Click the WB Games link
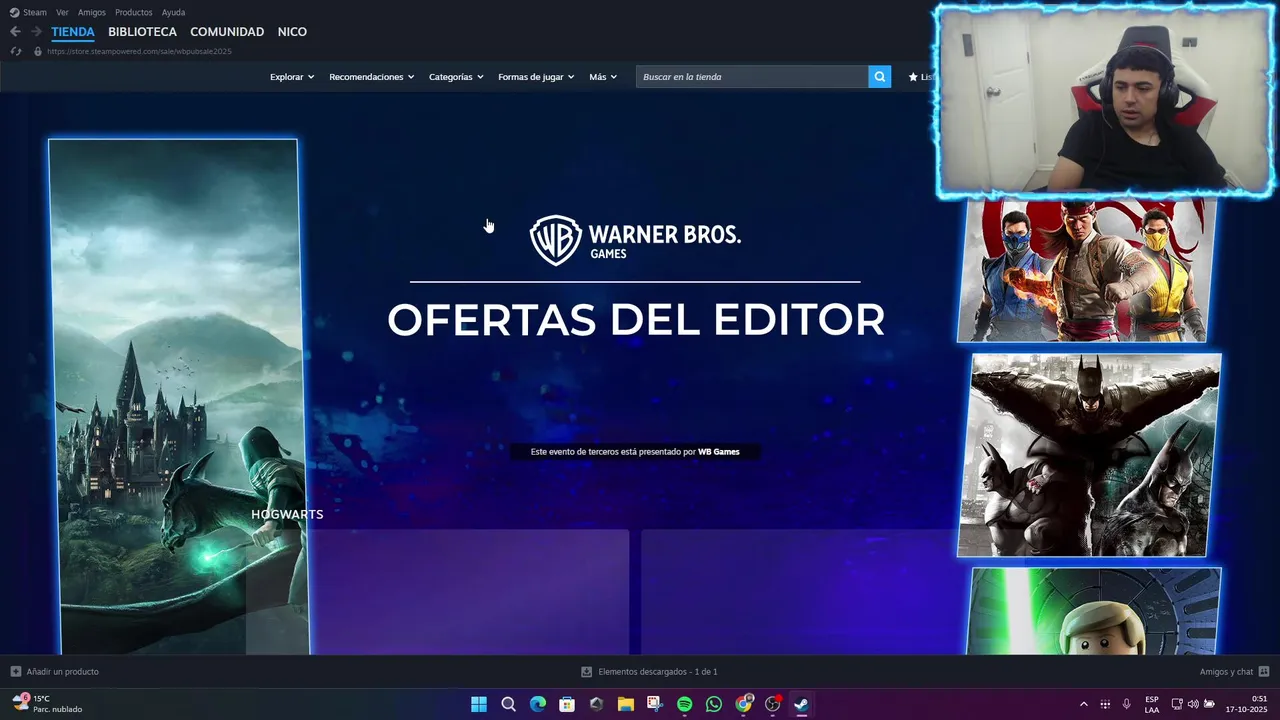1280x720 pixels. point(719,452)
